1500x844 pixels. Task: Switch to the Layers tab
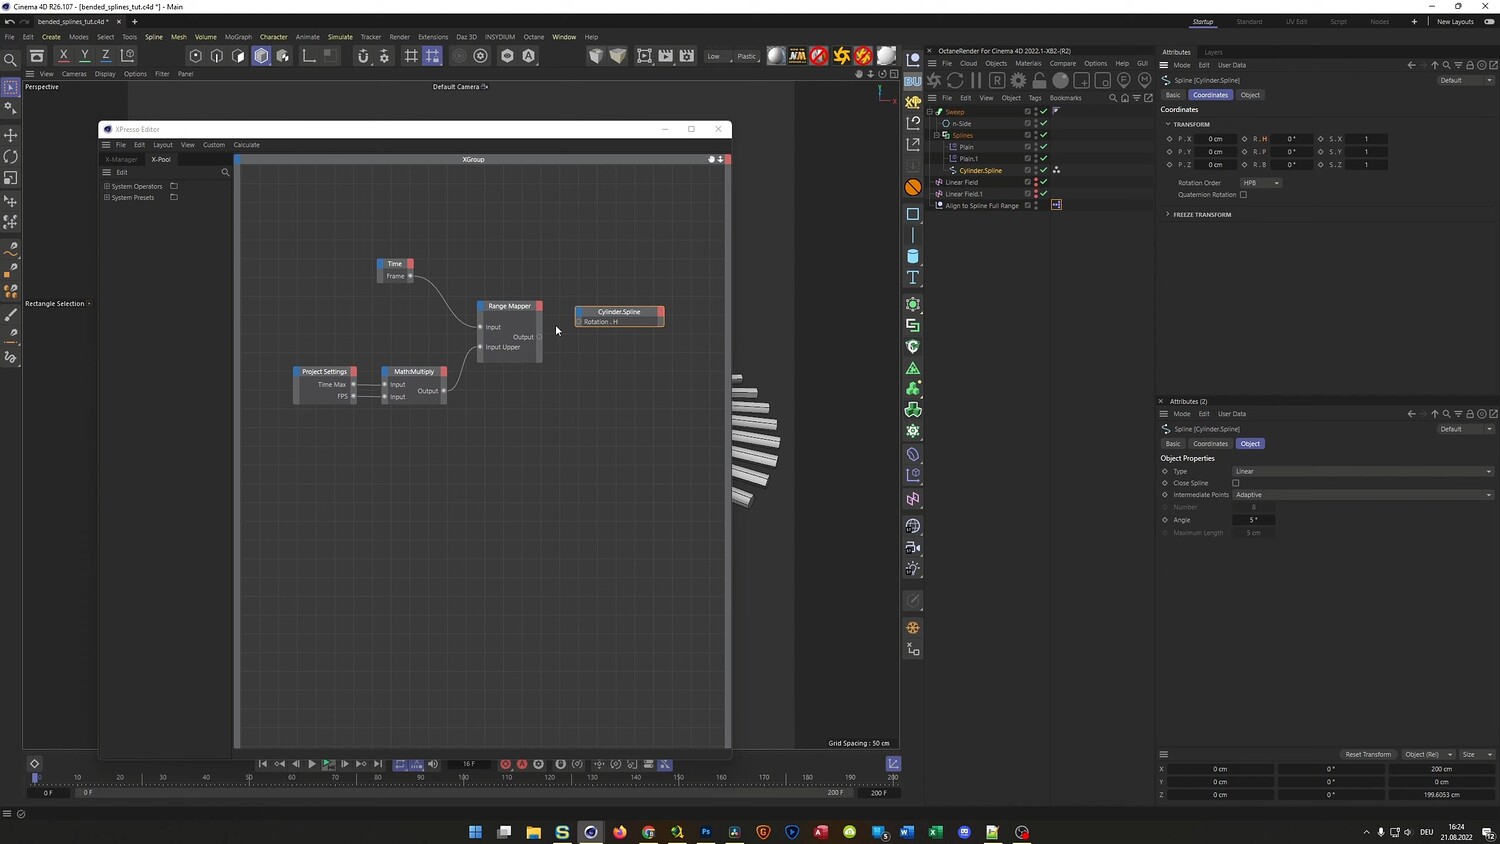1213,52
